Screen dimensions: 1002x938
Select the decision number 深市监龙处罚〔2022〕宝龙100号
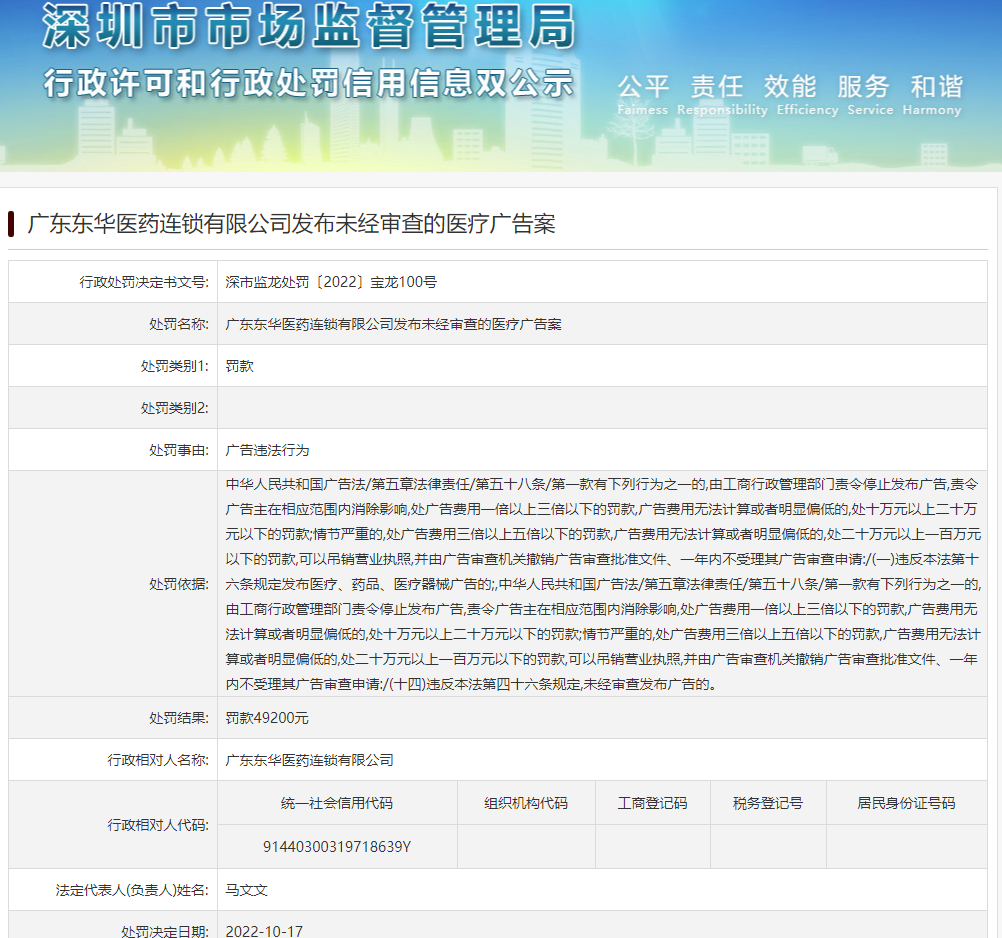click(331, 282)
